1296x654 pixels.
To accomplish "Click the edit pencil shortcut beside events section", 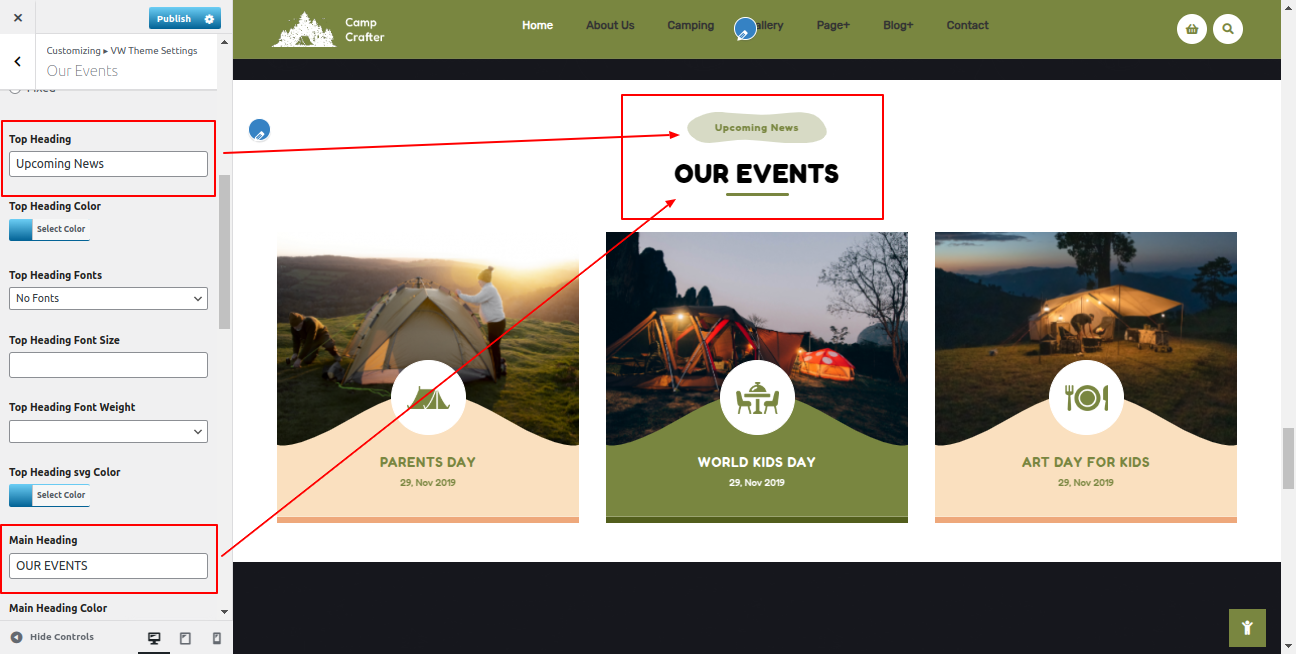I will (x=259, y=130).
